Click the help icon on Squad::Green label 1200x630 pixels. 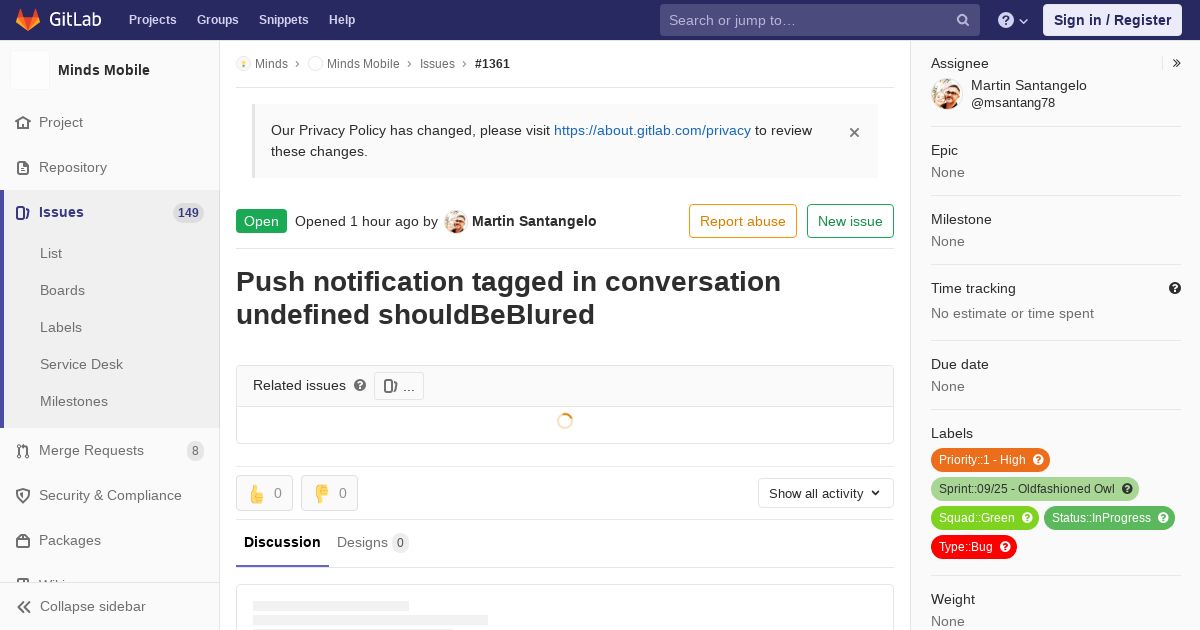1027,518
